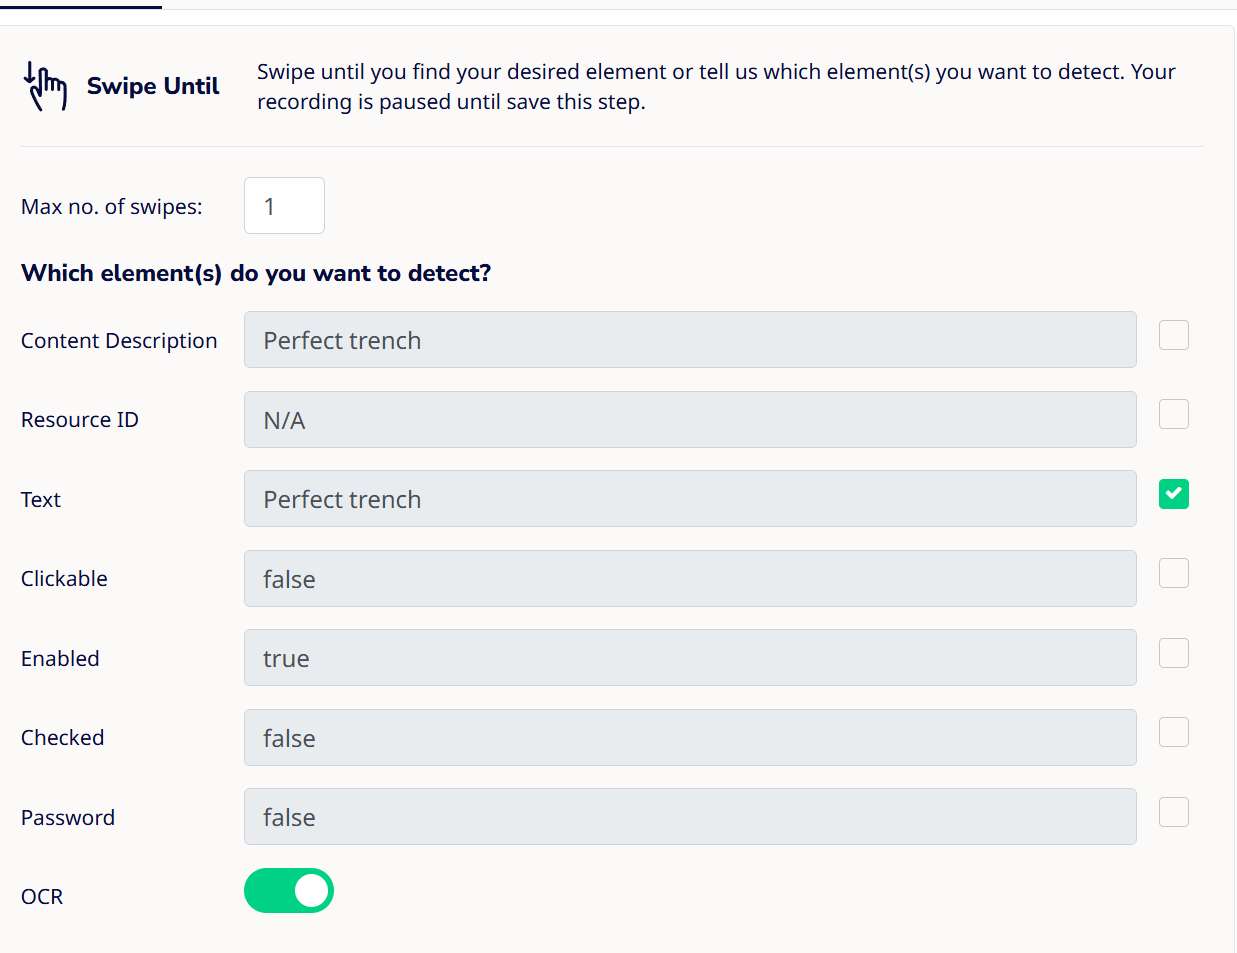Check the Resource ID checkbox
The height and width of the screenshot is (953, 1237).
1173,414
